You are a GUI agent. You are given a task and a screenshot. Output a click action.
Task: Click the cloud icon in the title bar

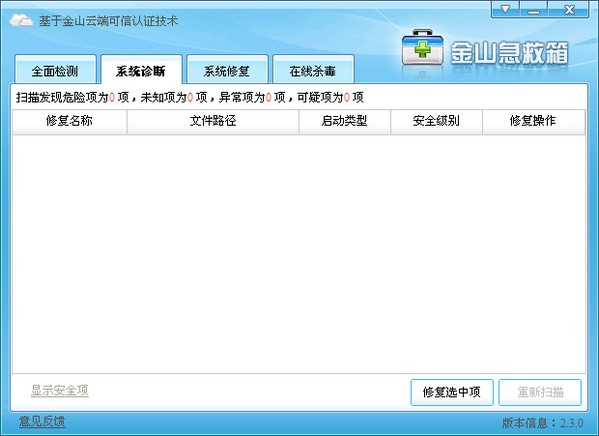21,20
